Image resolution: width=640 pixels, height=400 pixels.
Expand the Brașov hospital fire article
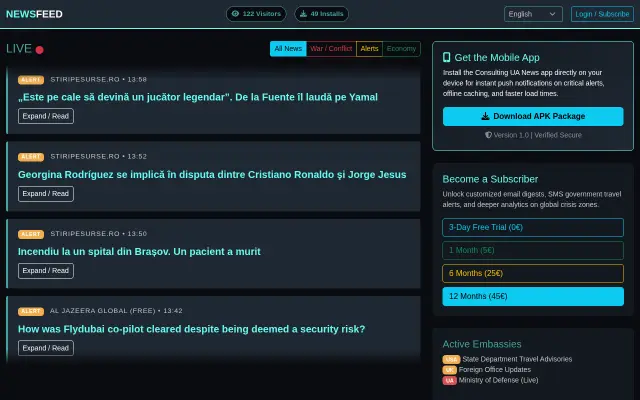pos(46,271)
